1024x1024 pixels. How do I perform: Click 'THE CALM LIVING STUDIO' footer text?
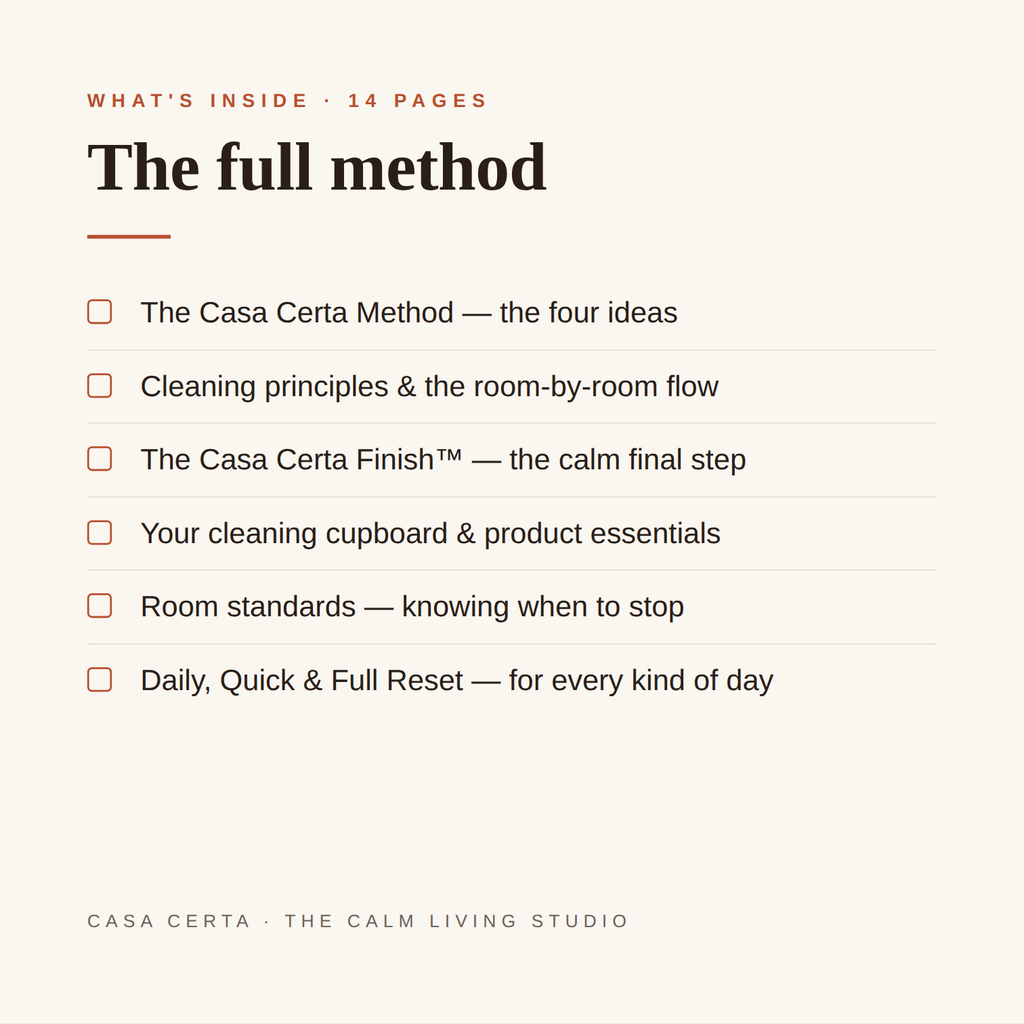pos(456,921)
